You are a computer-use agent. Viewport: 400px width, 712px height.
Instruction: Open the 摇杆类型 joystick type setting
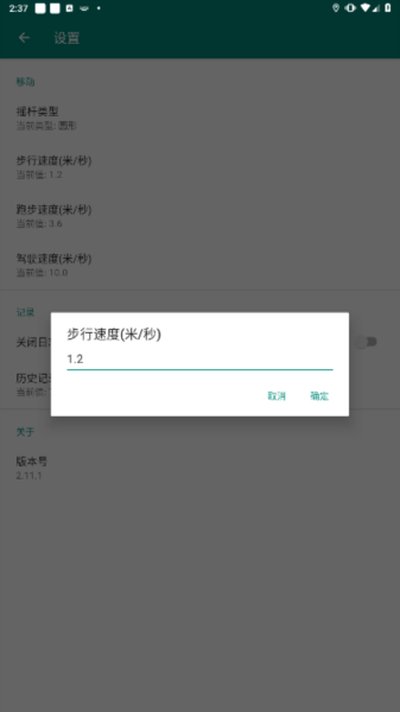(200, 118)
